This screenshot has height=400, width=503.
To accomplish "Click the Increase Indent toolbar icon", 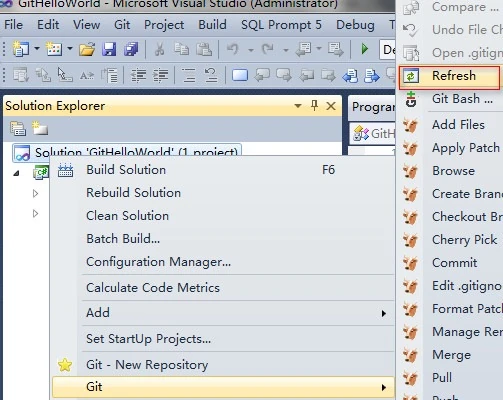I will tap(161, 75).
